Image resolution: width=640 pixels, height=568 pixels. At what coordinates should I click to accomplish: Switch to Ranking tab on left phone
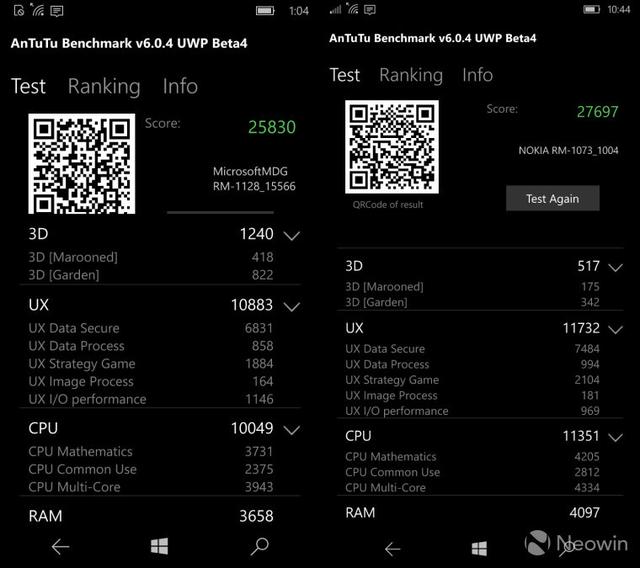pyautogui.click(x=104, y=87)
